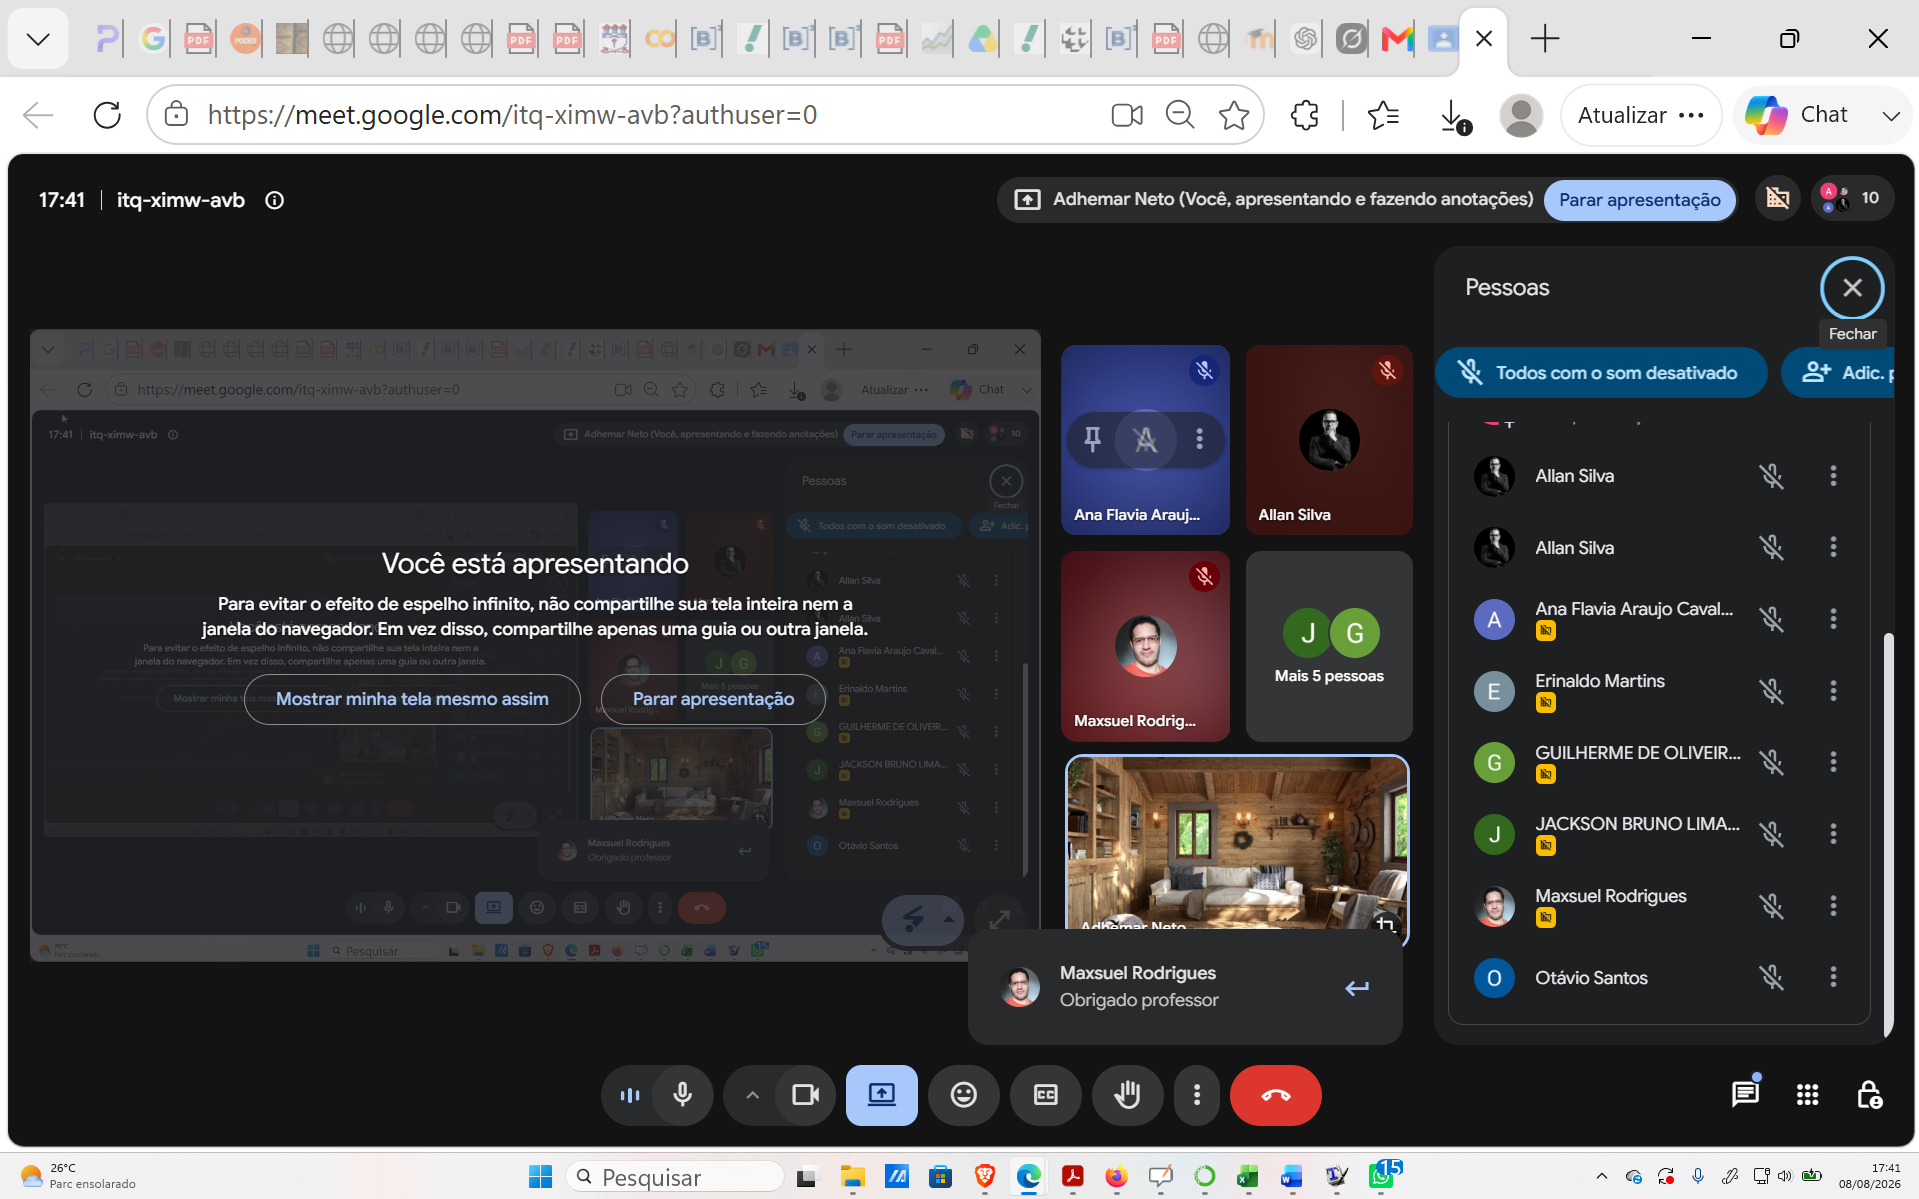This screenshot has height=1199, width=1919.
Task: Switch to the Gmail browser tab
Action: coord(1397,39)
